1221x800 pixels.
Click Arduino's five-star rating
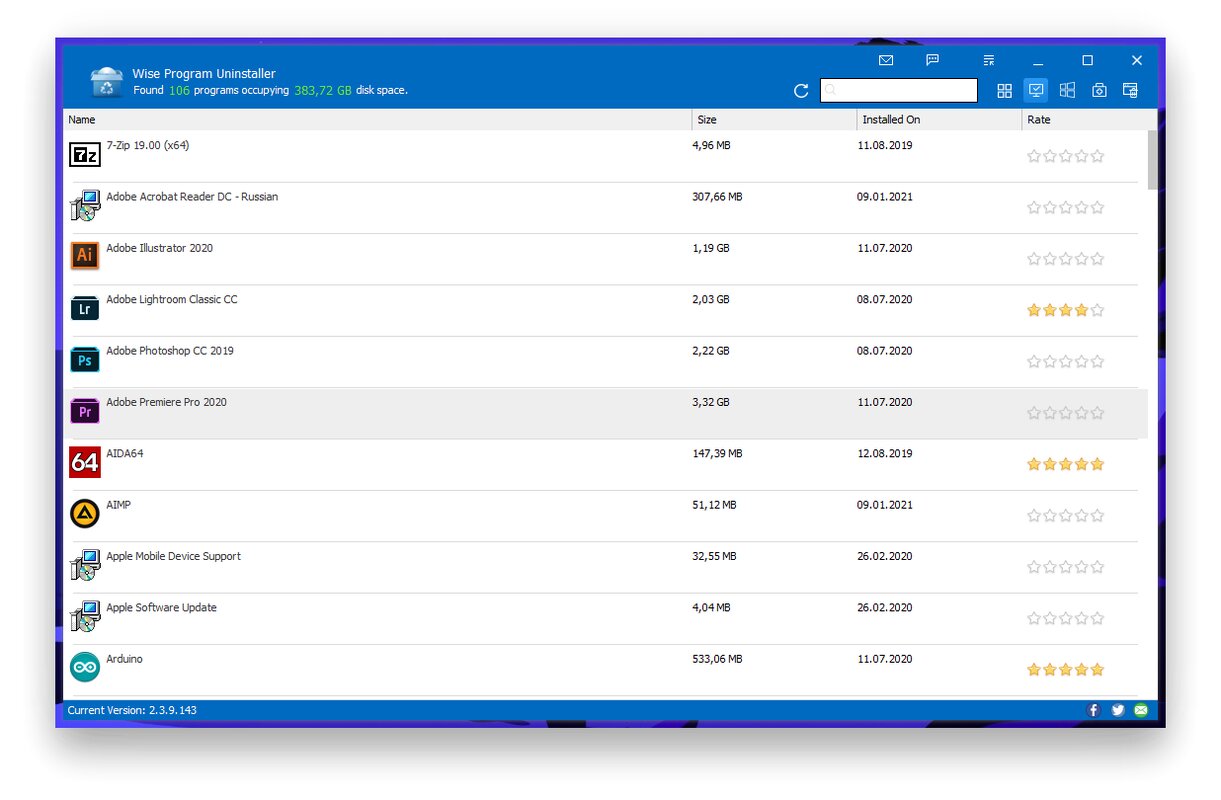coord(1066,670)
